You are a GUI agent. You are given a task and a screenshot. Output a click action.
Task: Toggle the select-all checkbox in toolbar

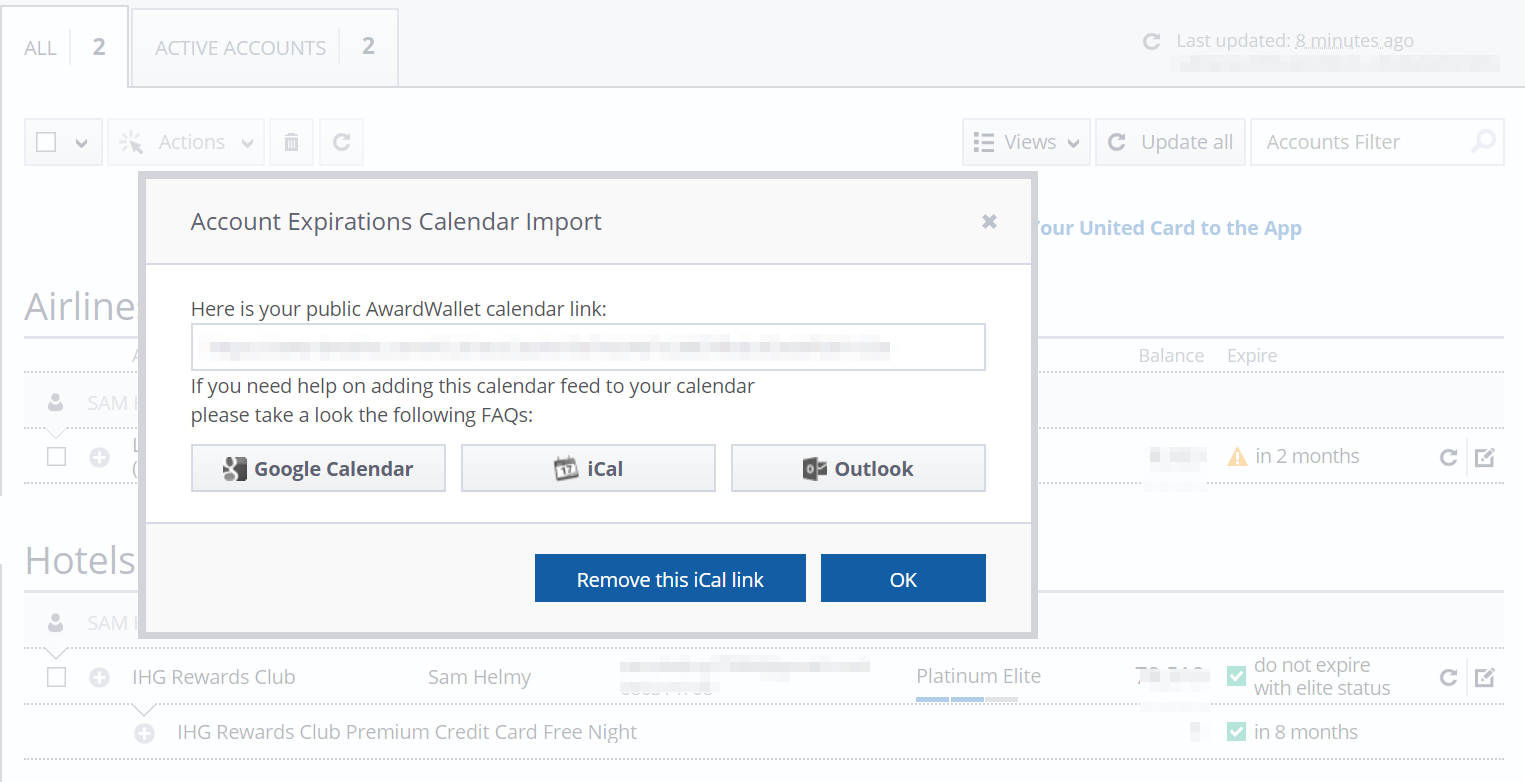[x=46, y=142]
